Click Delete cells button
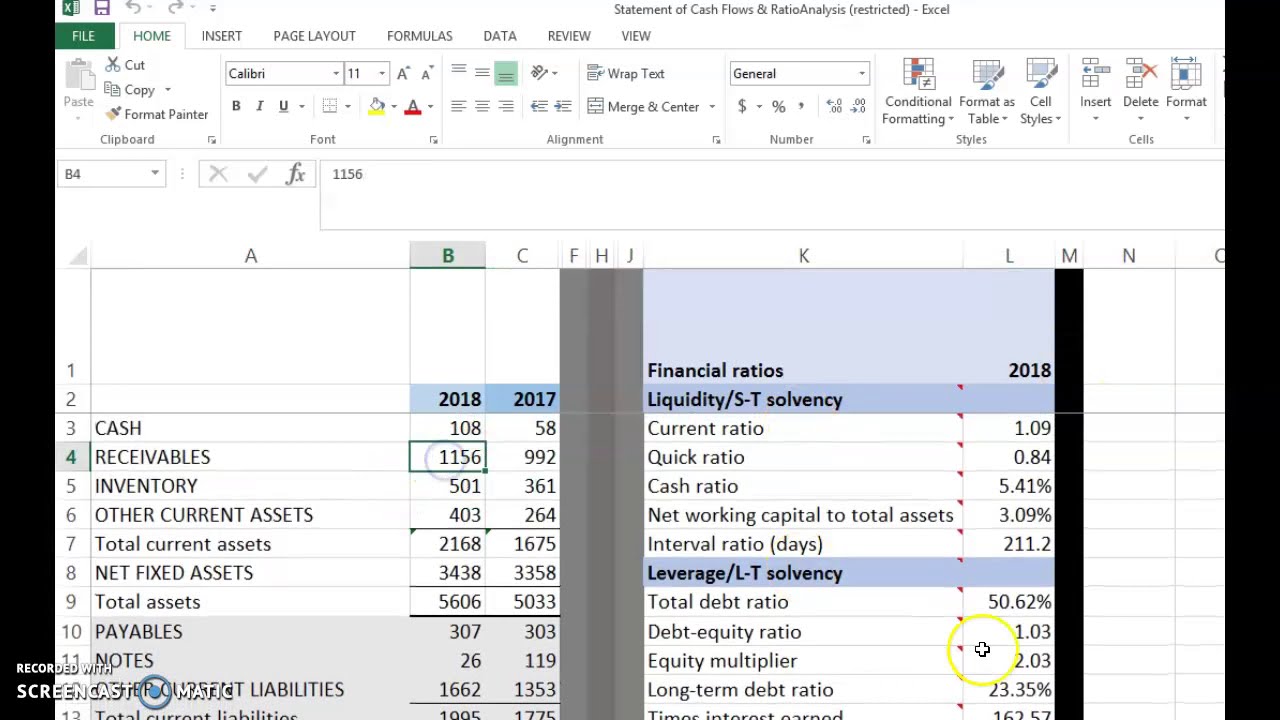 [x=1140, y=90]
